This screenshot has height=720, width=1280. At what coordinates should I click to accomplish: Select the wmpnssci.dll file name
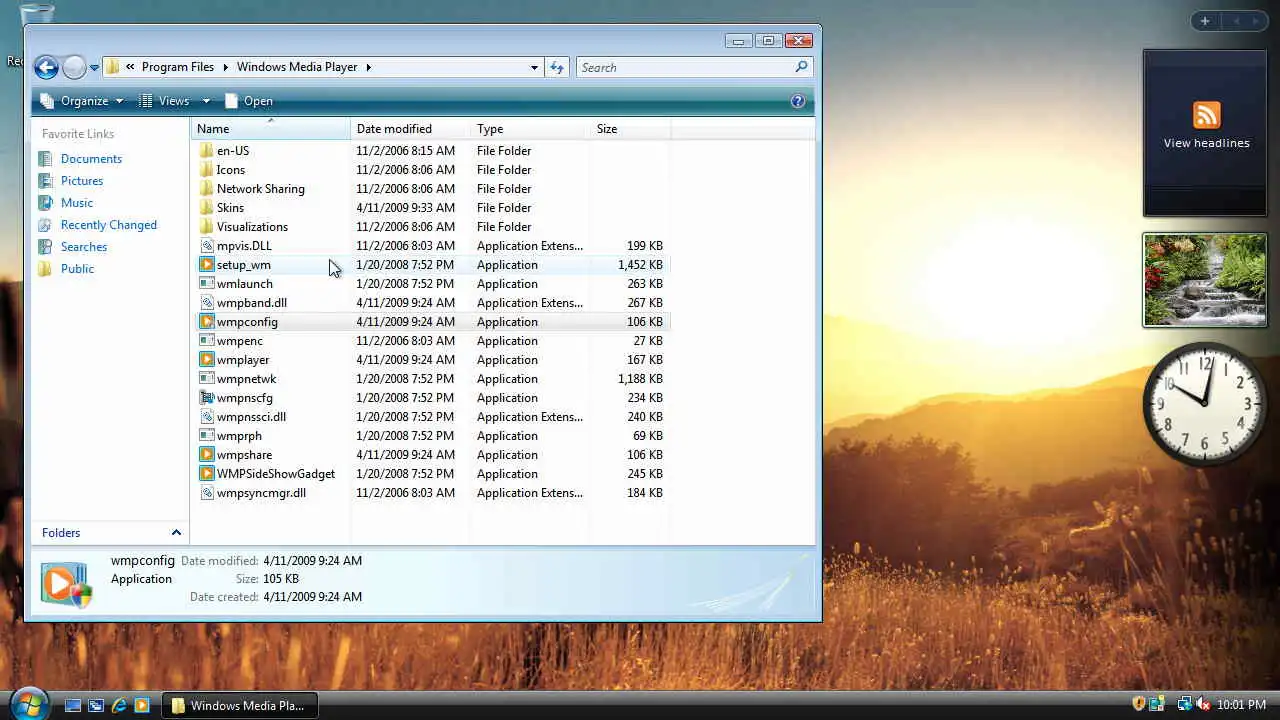point(251,417)
